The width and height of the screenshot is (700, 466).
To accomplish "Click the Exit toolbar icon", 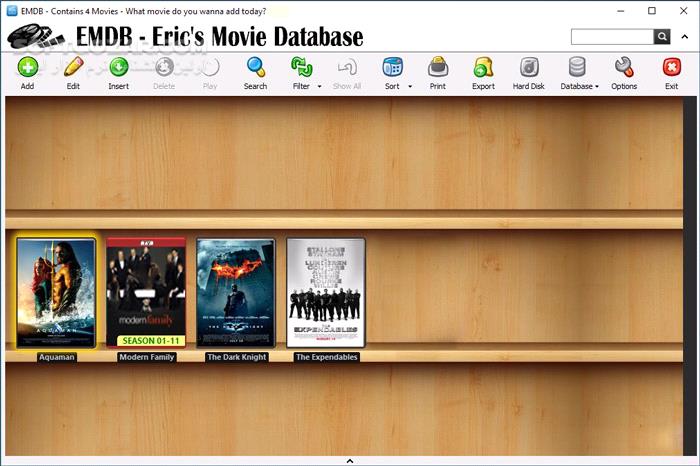I will 671,68.
